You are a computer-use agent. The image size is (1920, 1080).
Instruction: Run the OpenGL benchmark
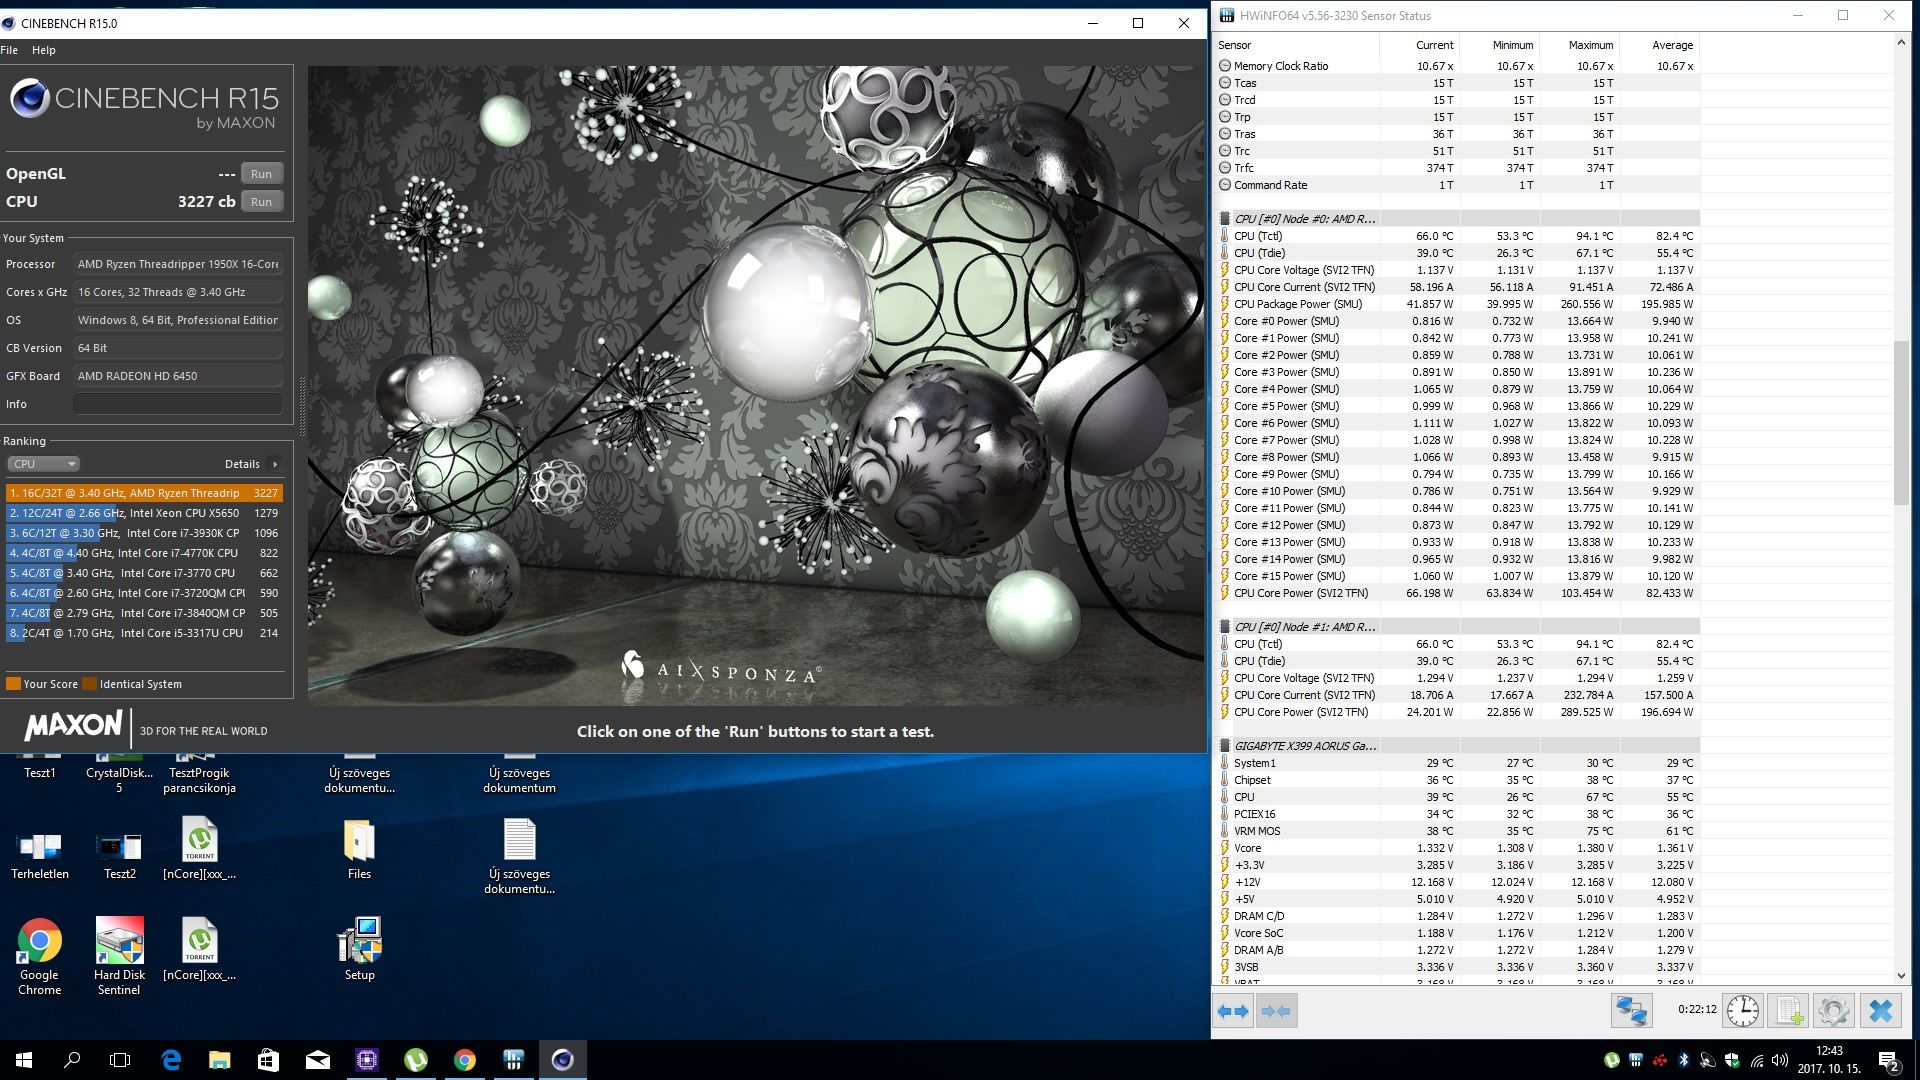261,174
